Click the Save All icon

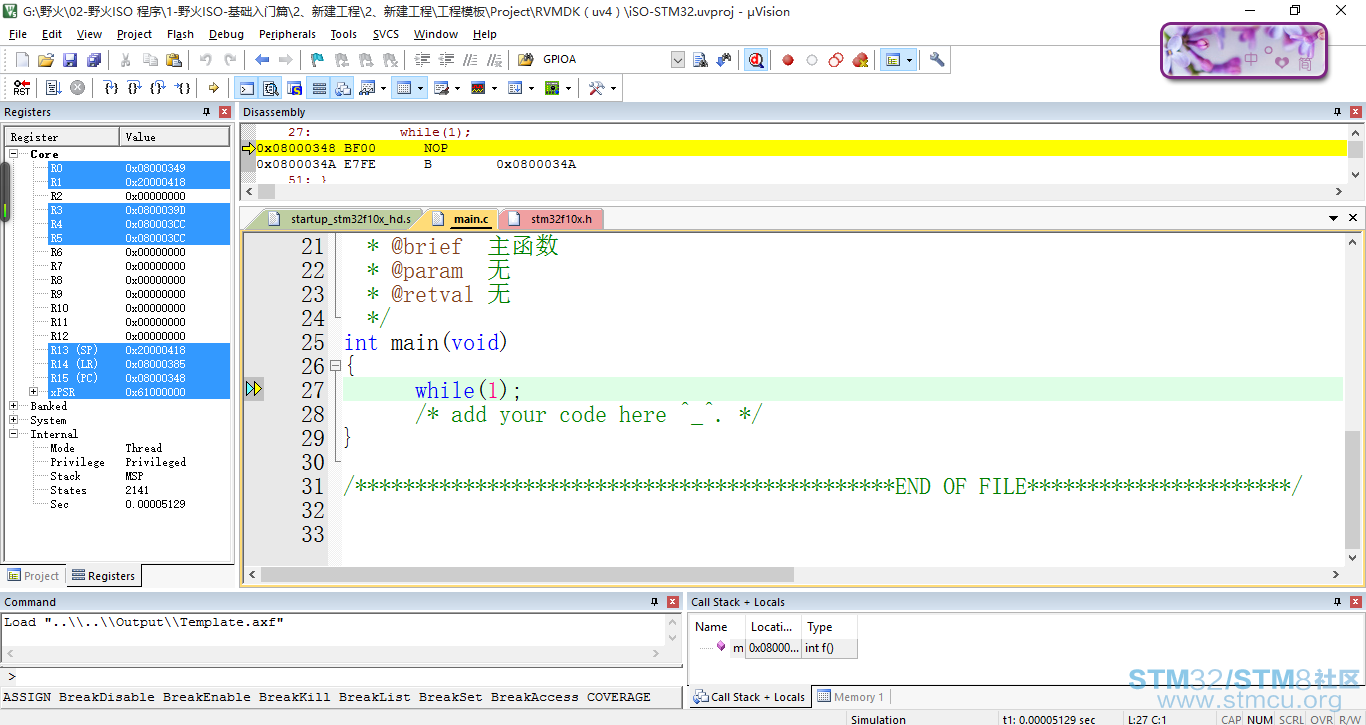point(92,60)
